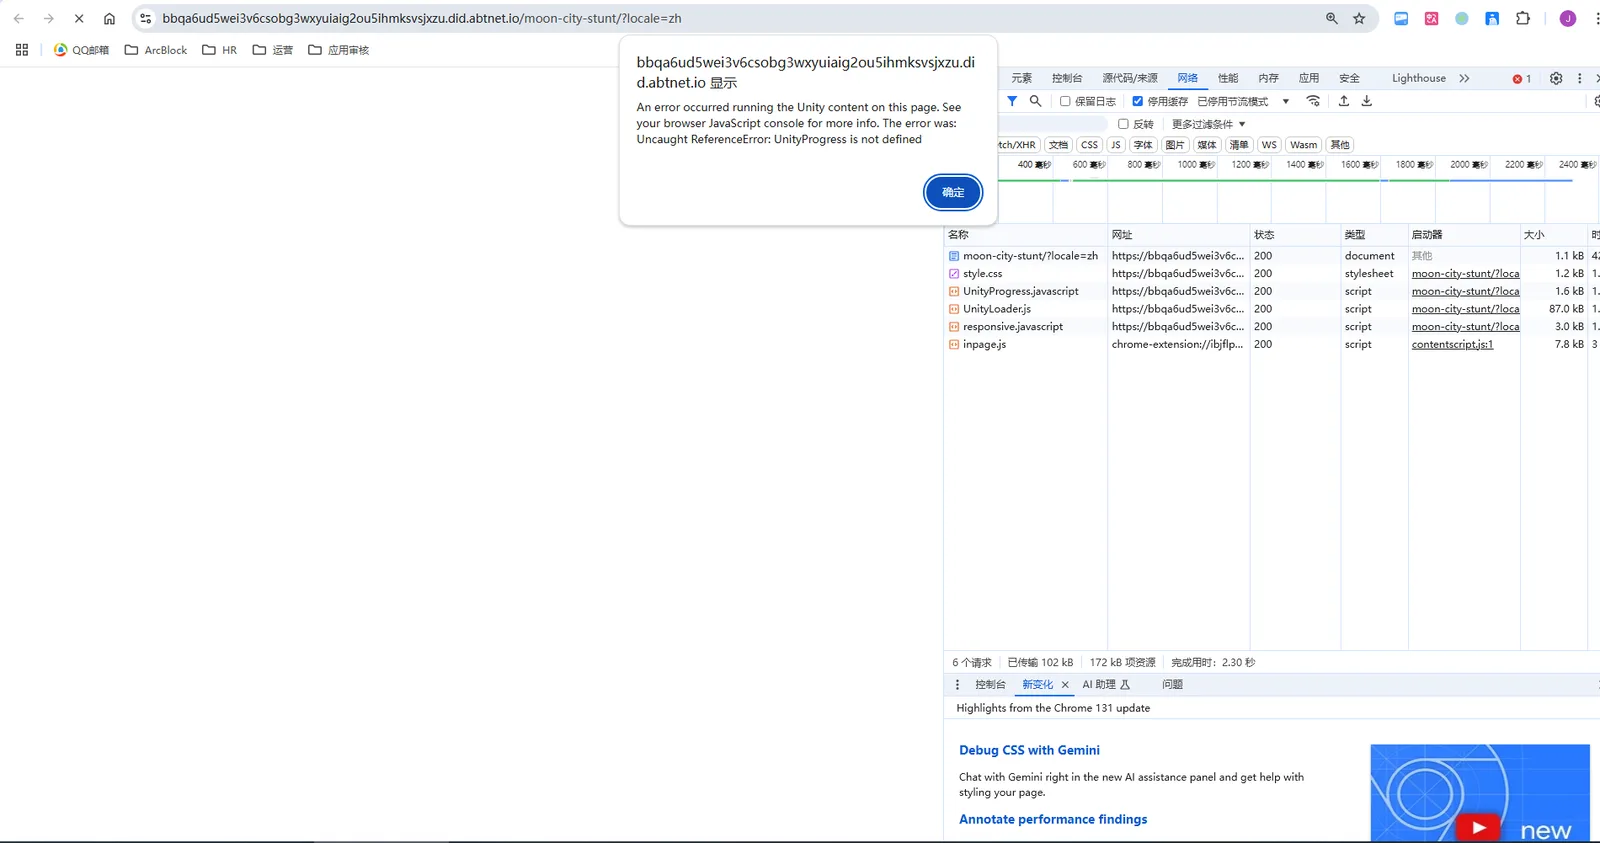The height and width of the screenshot is (843, 1600).
Task: Go to browser home page icon
Action: click(109, 18)
